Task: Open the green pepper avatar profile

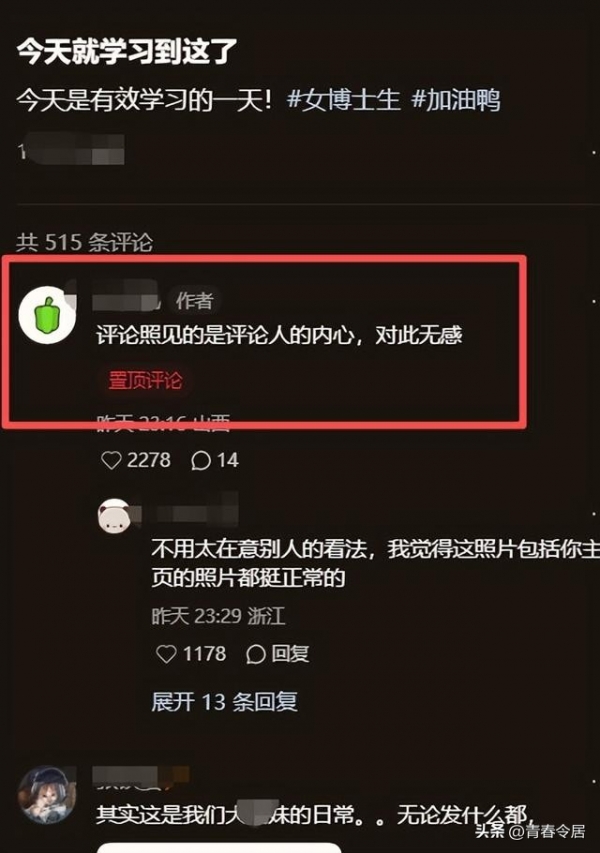Action: click(47, 315)
